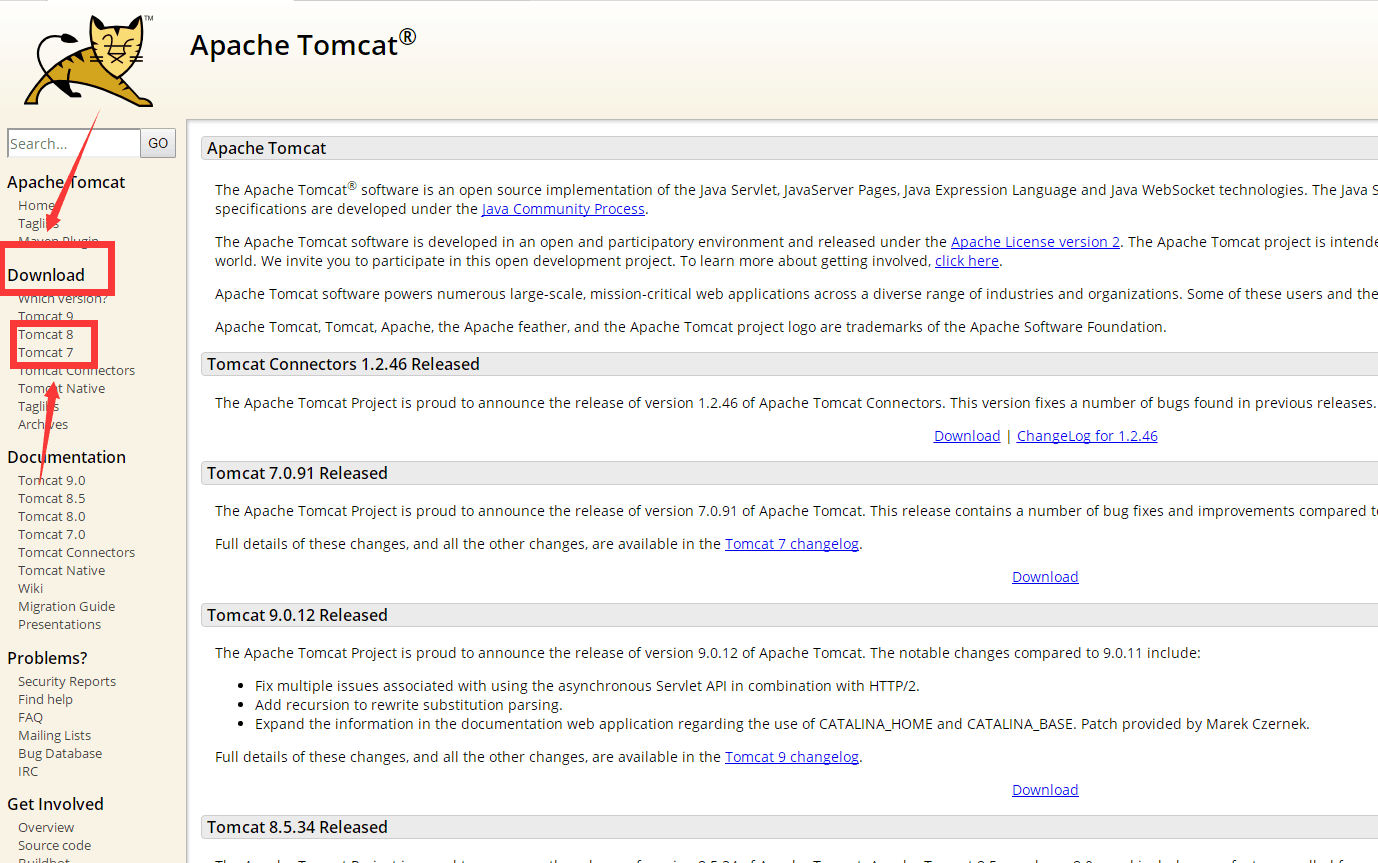The width and height of the screenshot is (1378, 863).
Task: Open Overview under Get Involved
Action: (46, 827)
